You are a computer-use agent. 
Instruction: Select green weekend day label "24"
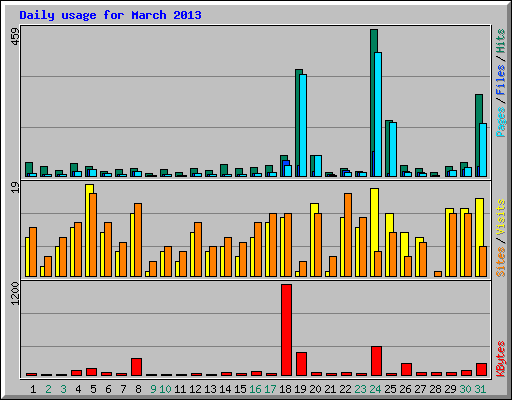375,389
